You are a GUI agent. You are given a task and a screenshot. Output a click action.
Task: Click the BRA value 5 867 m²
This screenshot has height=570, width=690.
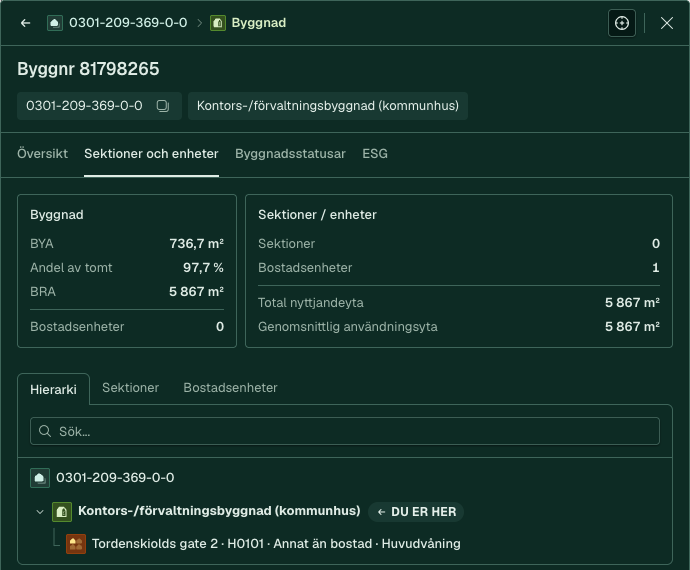[196, 291]
